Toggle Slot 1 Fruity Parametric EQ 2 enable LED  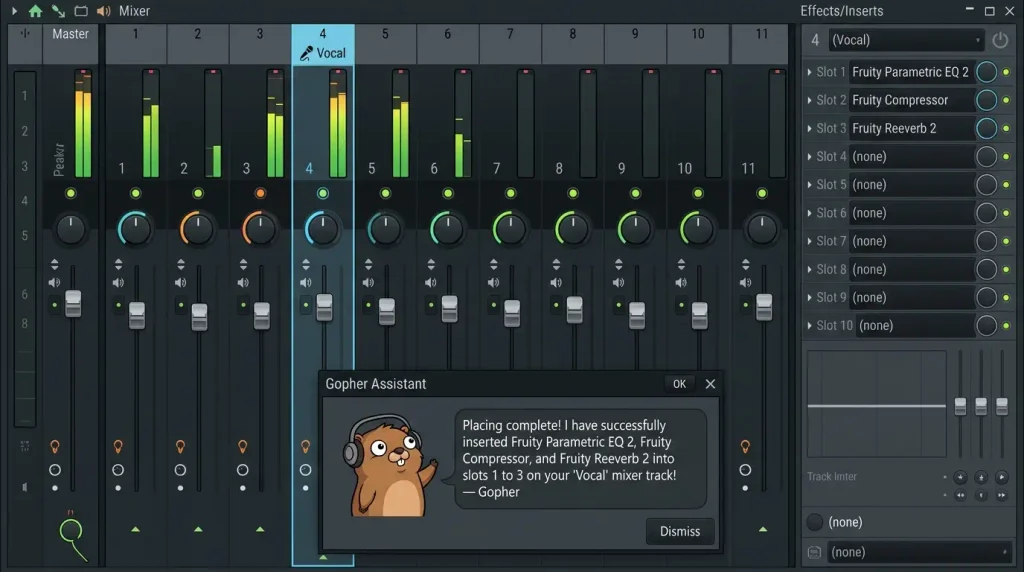[1006, 72]
